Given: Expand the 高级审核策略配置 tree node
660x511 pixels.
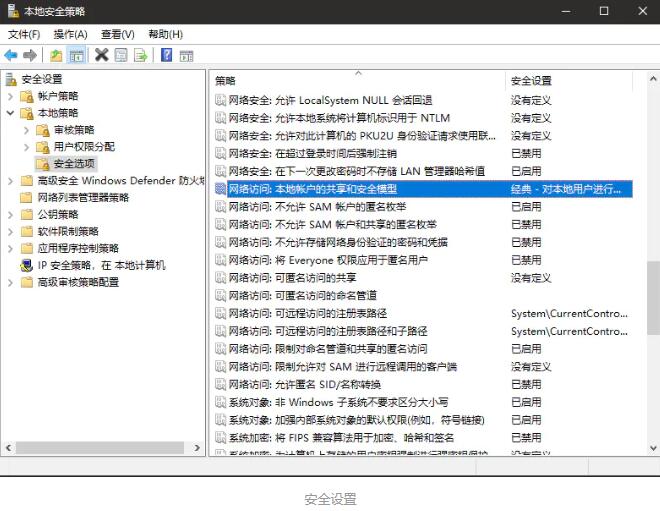Looking at the screenshot, I should (x=11, y=282).
